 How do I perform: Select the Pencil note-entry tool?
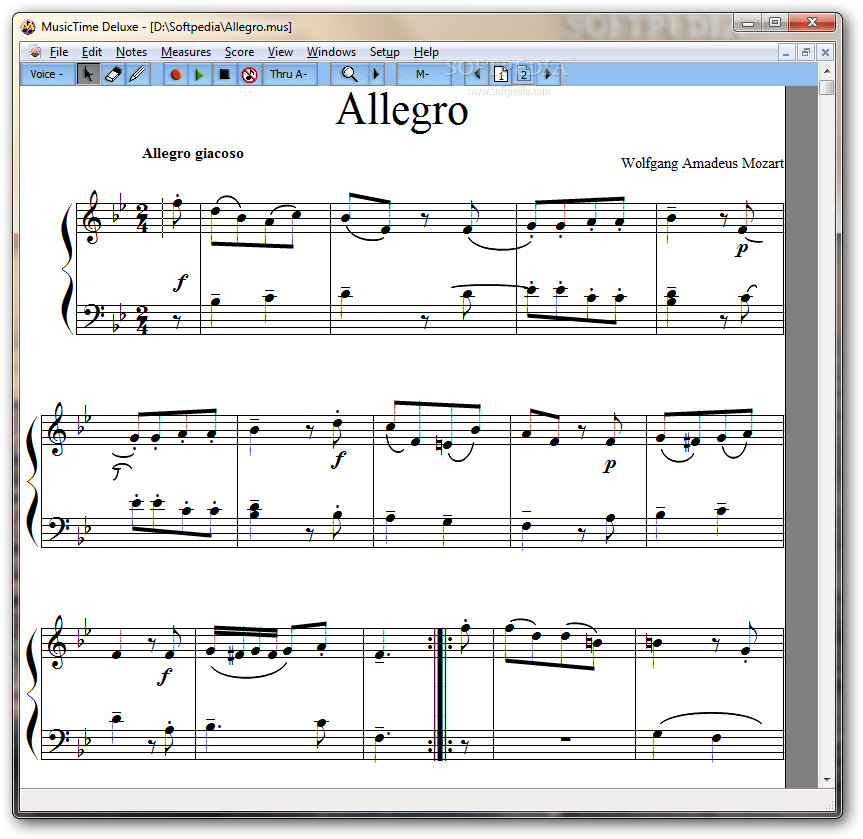coord(138,74)
